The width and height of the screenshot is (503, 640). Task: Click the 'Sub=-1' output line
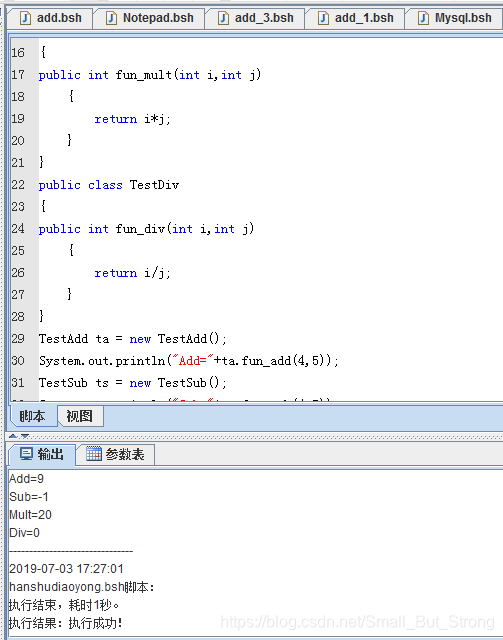pos(29,497)
